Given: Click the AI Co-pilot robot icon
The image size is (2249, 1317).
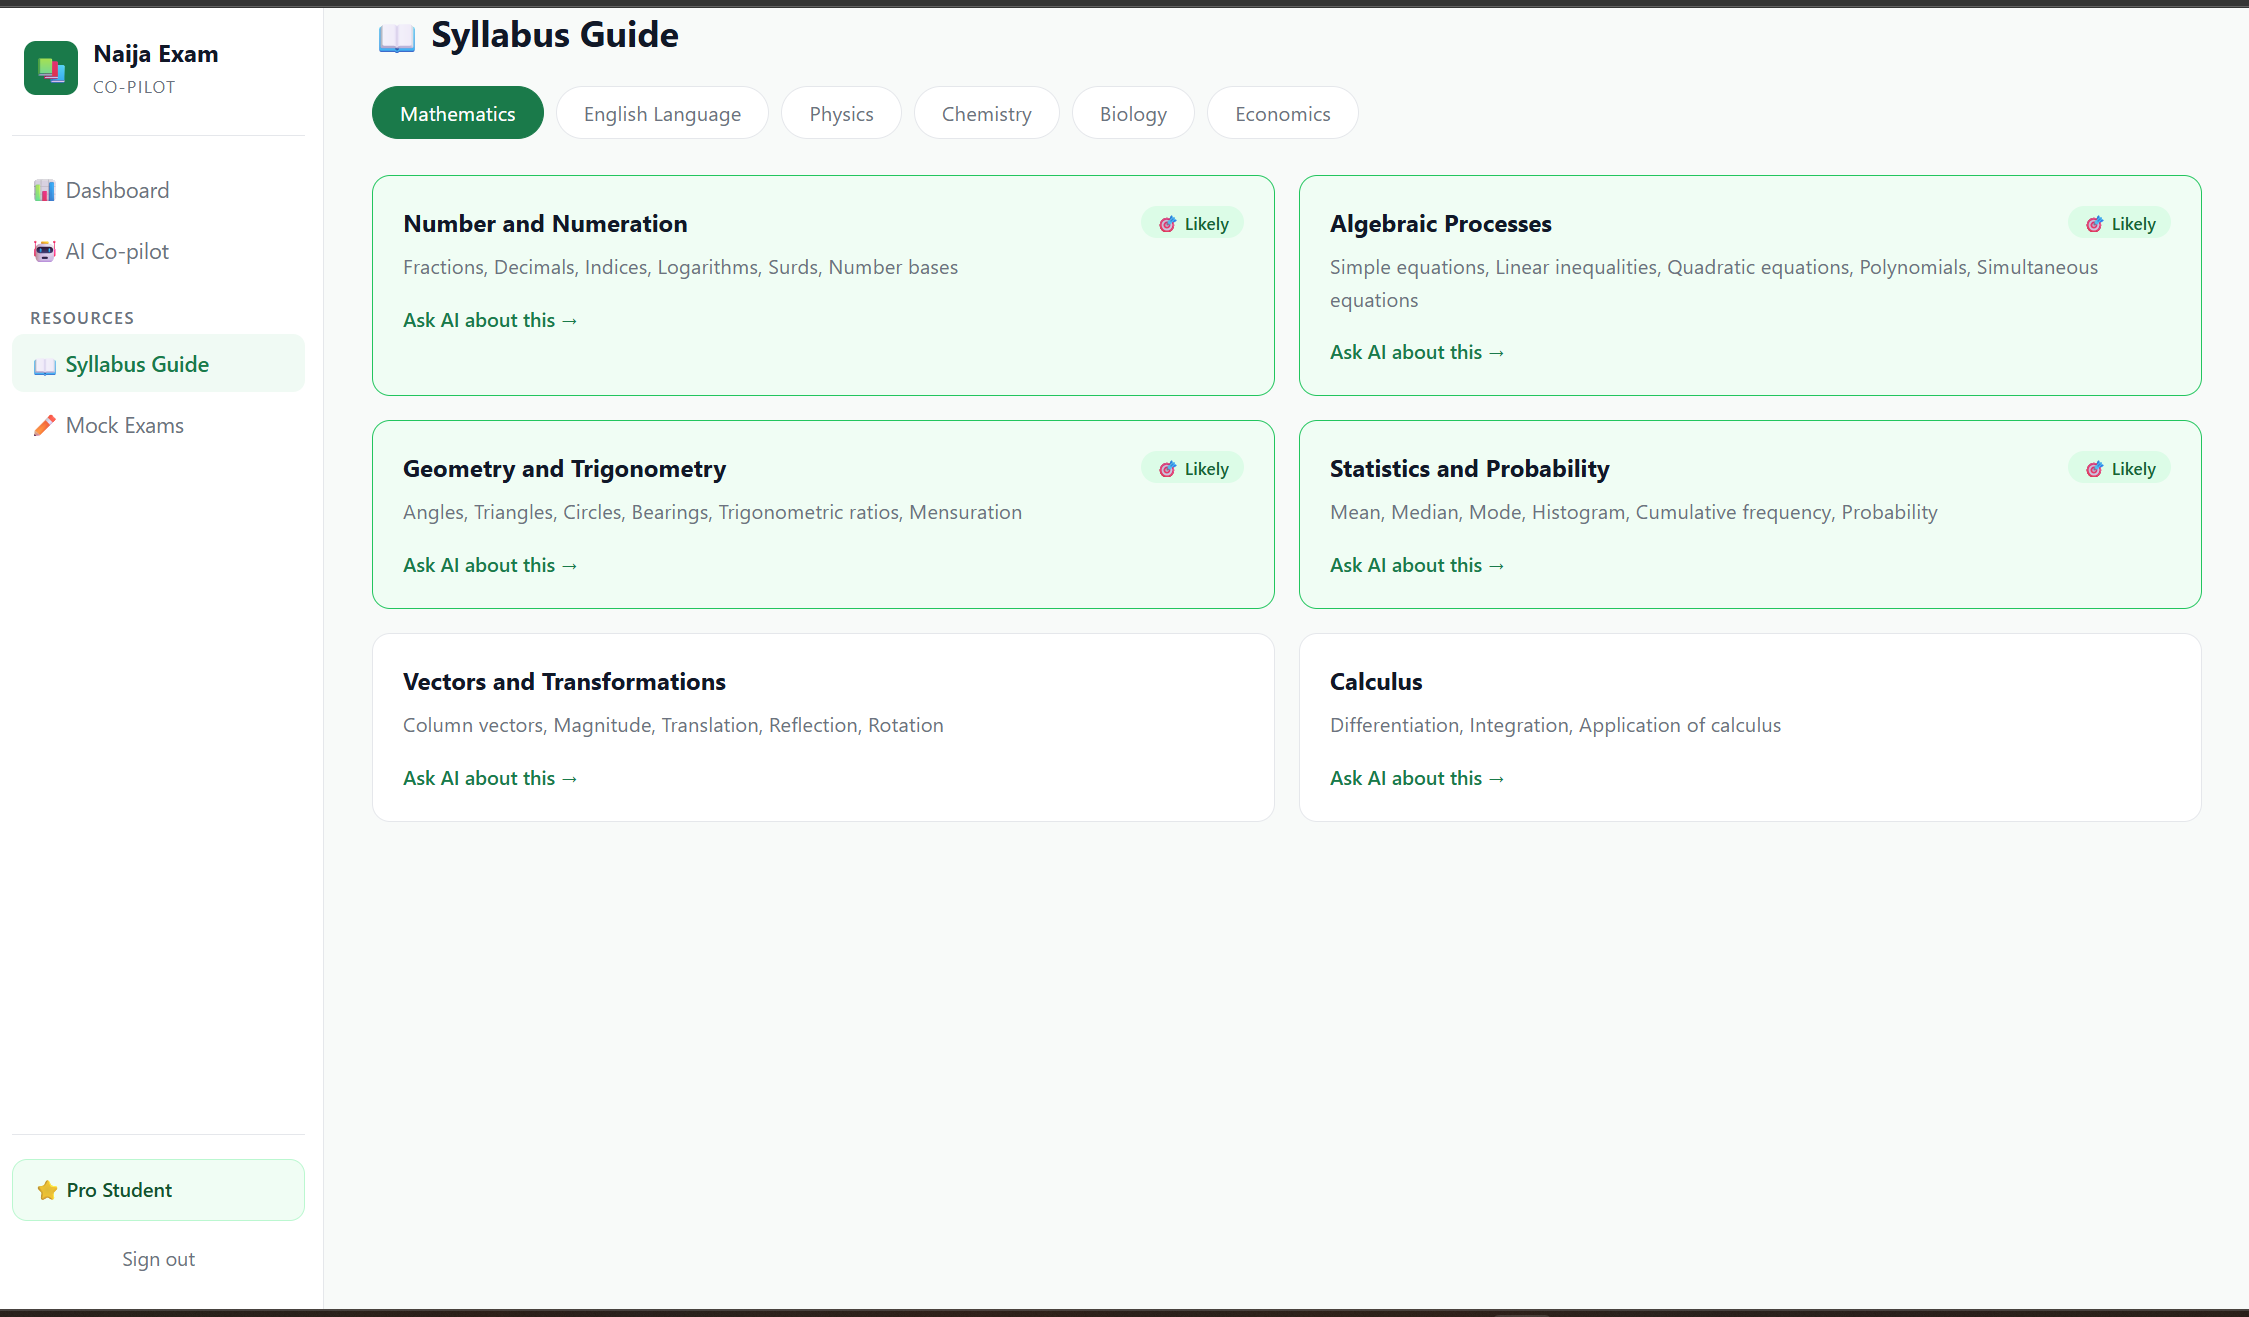Looking at the screenshot, I should (x=44, y=252).
